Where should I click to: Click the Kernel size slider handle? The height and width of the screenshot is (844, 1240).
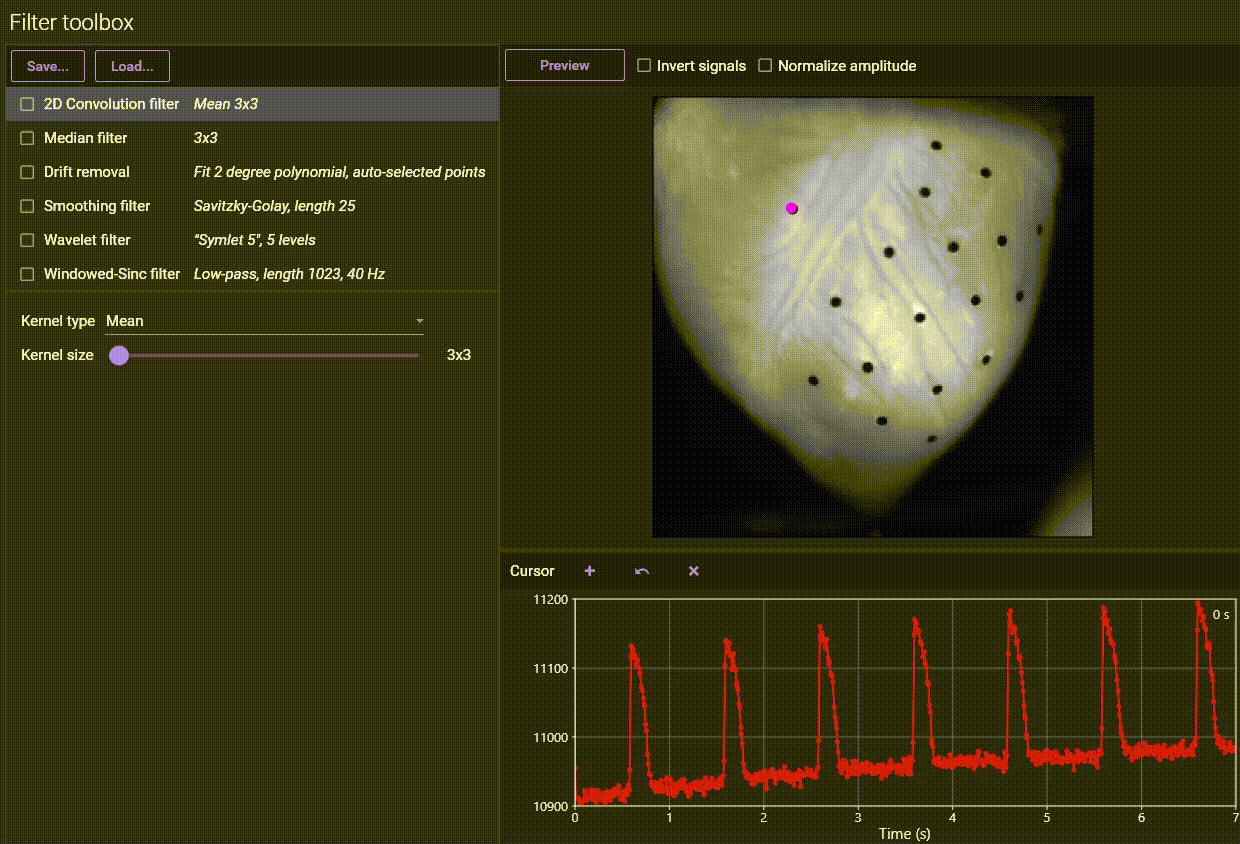(119, 355)
